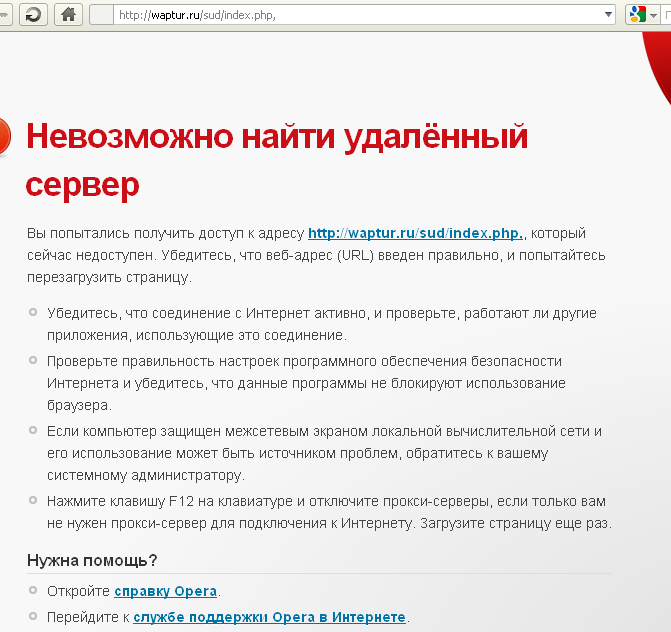This screenshot has height=632, width=671.
Task: Open the справку Opera help link
Action: [x=166, y=591]
